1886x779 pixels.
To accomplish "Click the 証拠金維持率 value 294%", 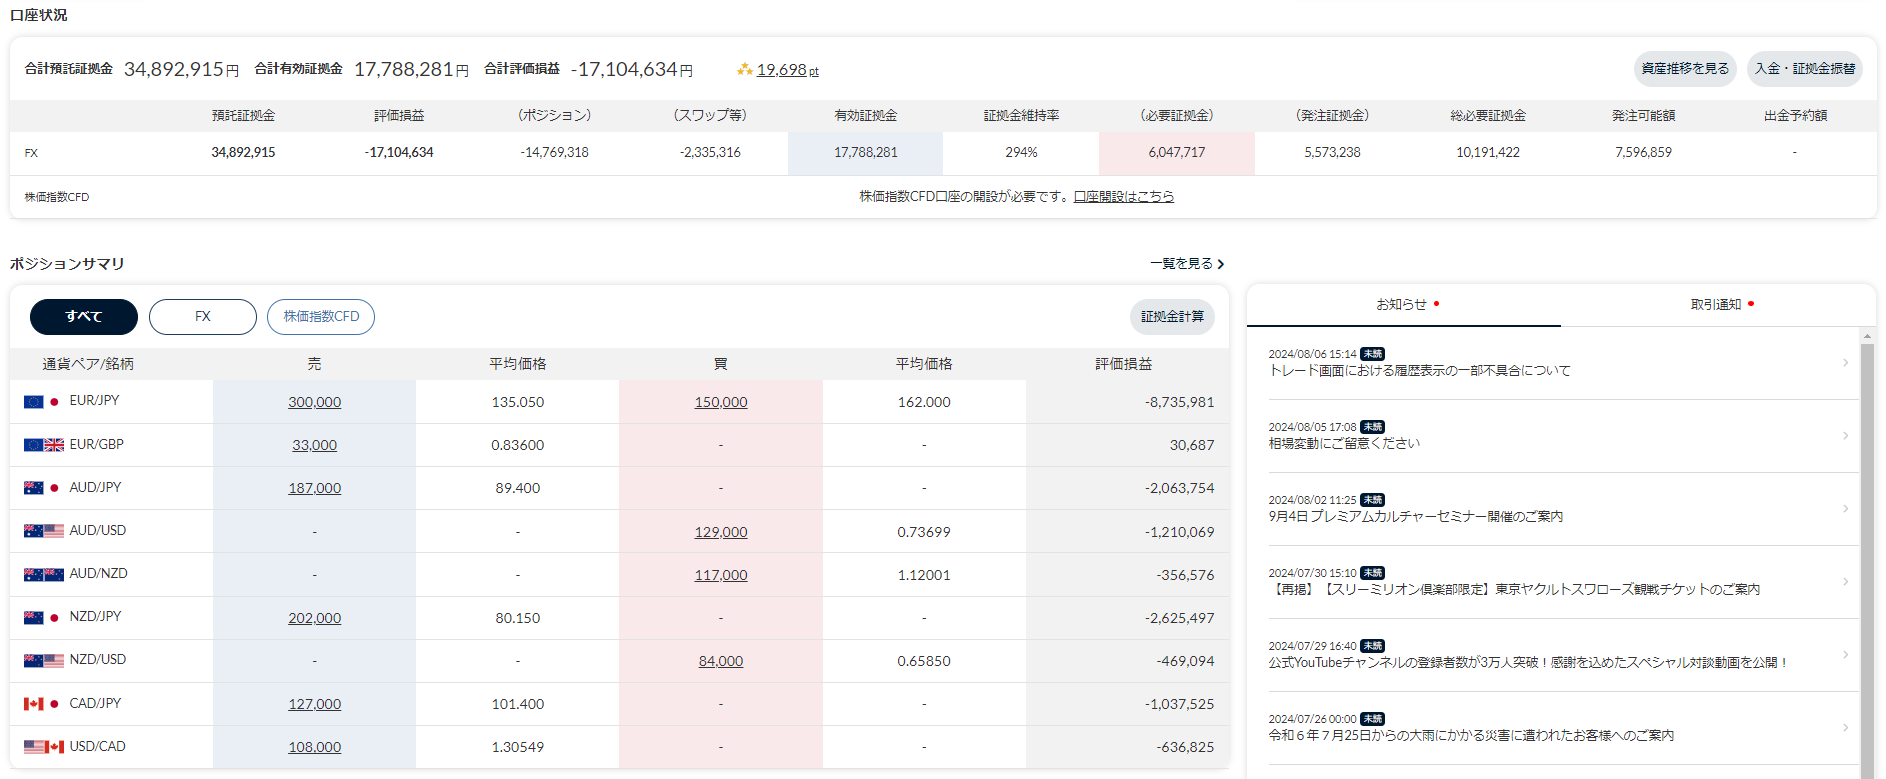I will click(x=1021, y=153).
